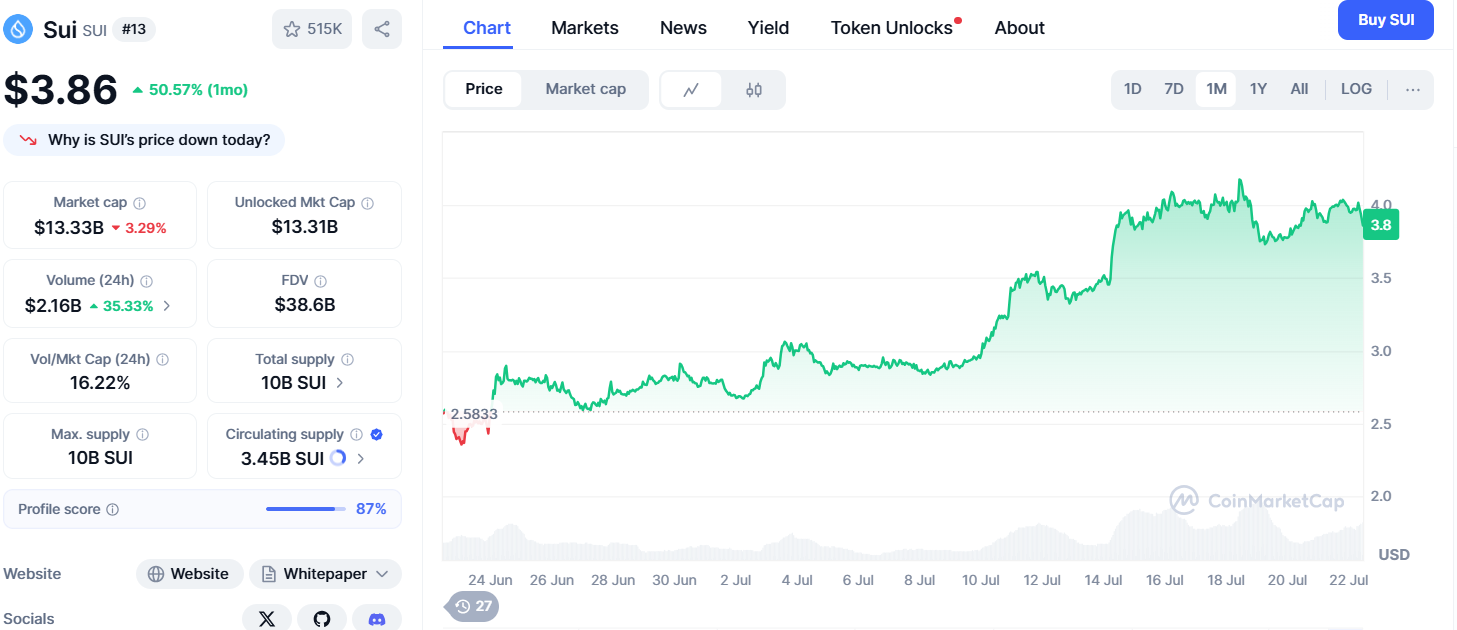Click the 2.5833 starting price label
Screen dimensions: 1457x630
[474, 413]
